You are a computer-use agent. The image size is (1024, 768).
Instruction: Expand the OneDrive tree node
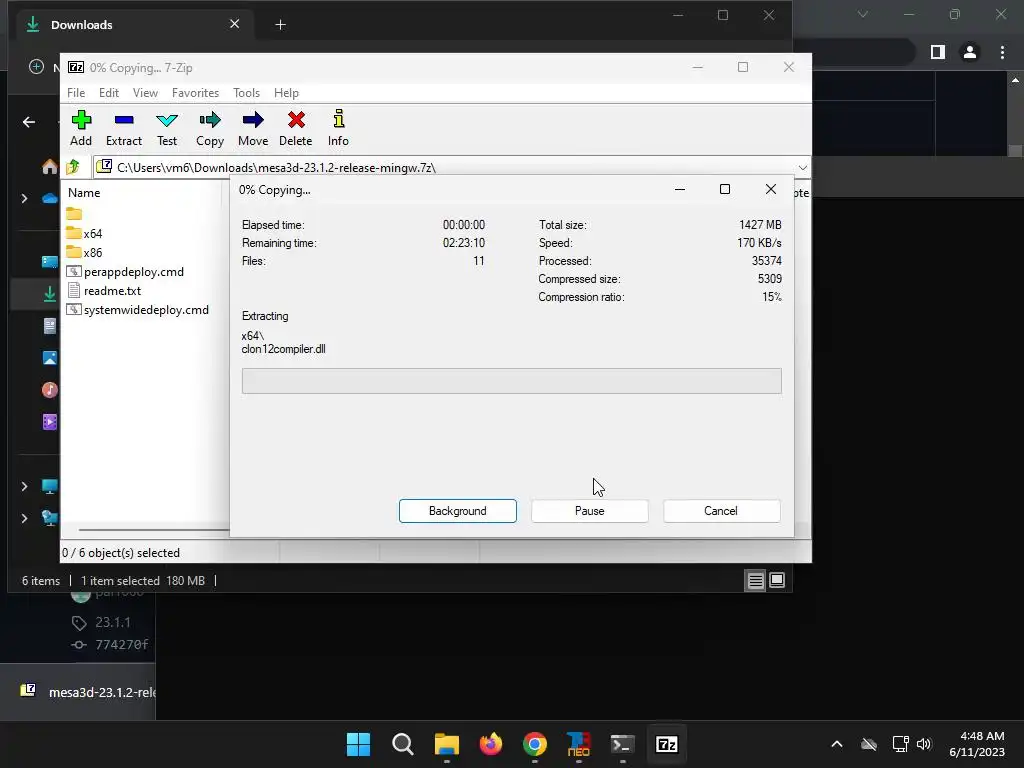(24, 198)
